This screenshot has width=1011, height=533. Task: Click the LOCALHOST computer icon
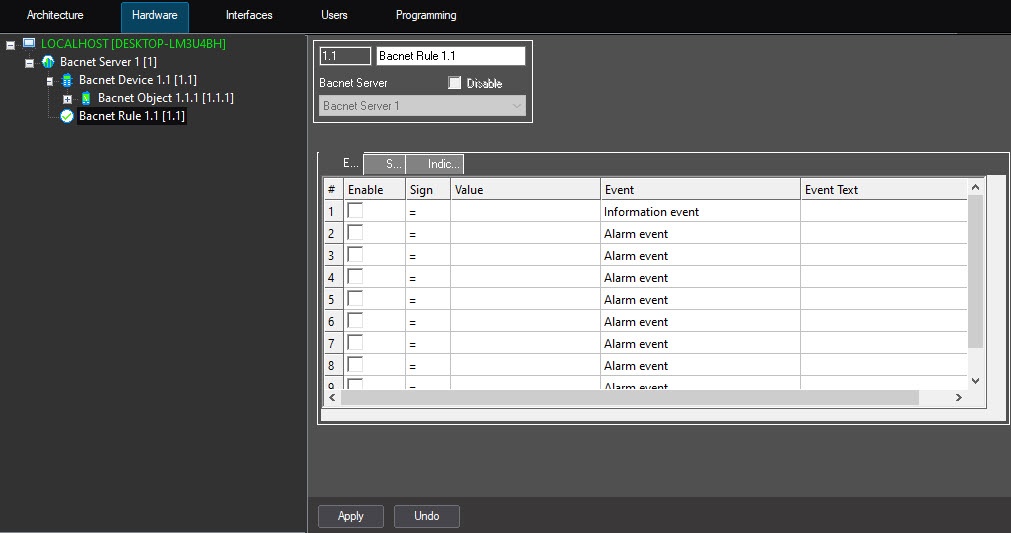[x=29, y=44]
